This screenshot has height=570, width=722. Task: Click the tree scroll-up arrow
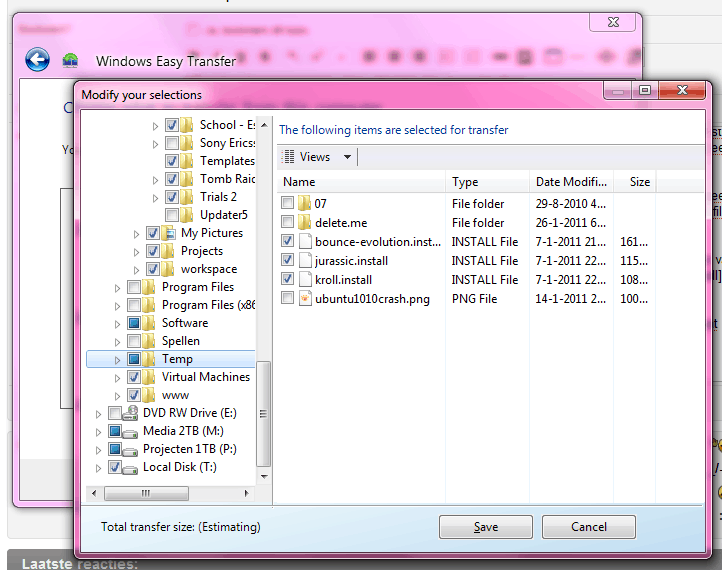pos(264,125)
